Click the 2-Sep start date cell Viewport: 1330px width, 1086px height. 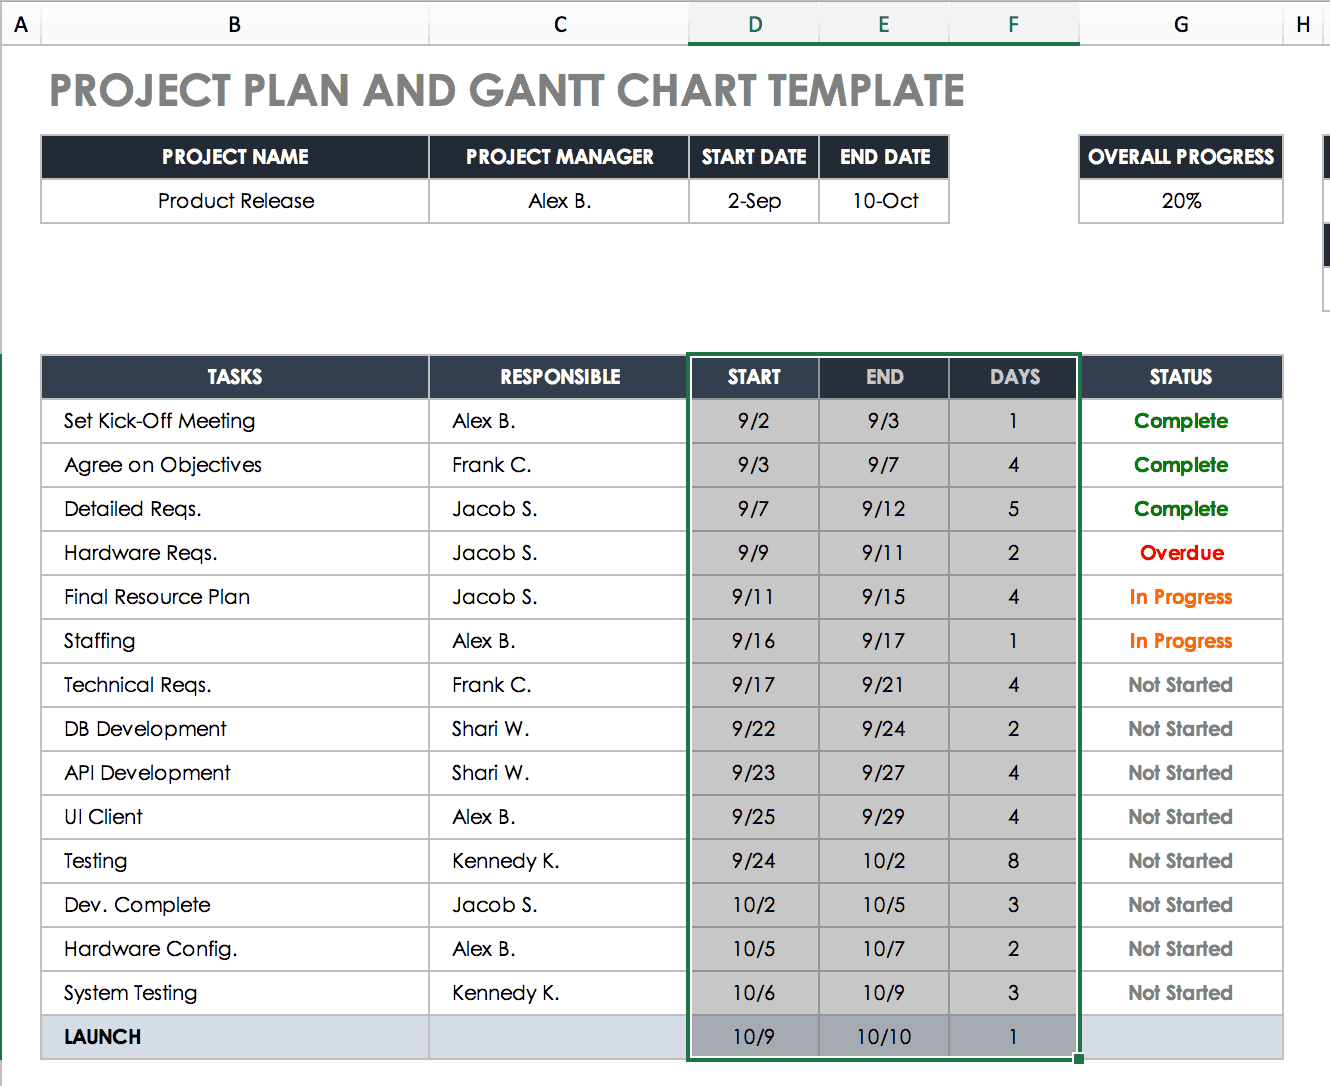(754, 201)
